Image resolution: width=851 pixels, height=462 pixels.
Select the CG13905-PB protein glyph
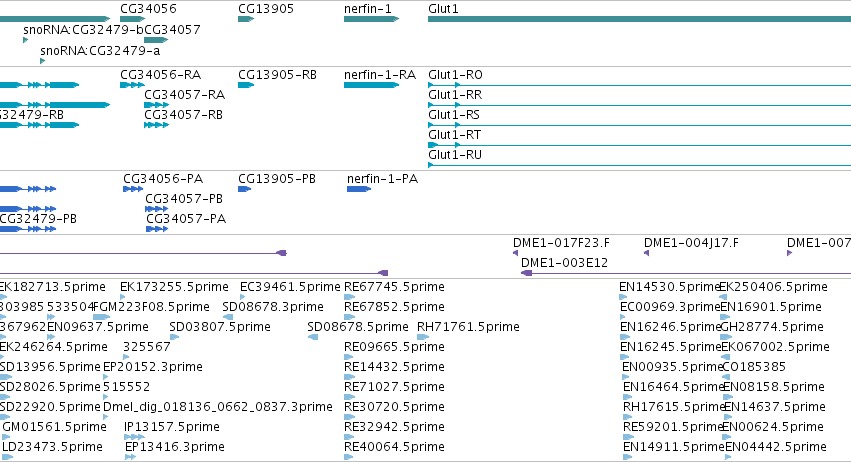point(244,189)
